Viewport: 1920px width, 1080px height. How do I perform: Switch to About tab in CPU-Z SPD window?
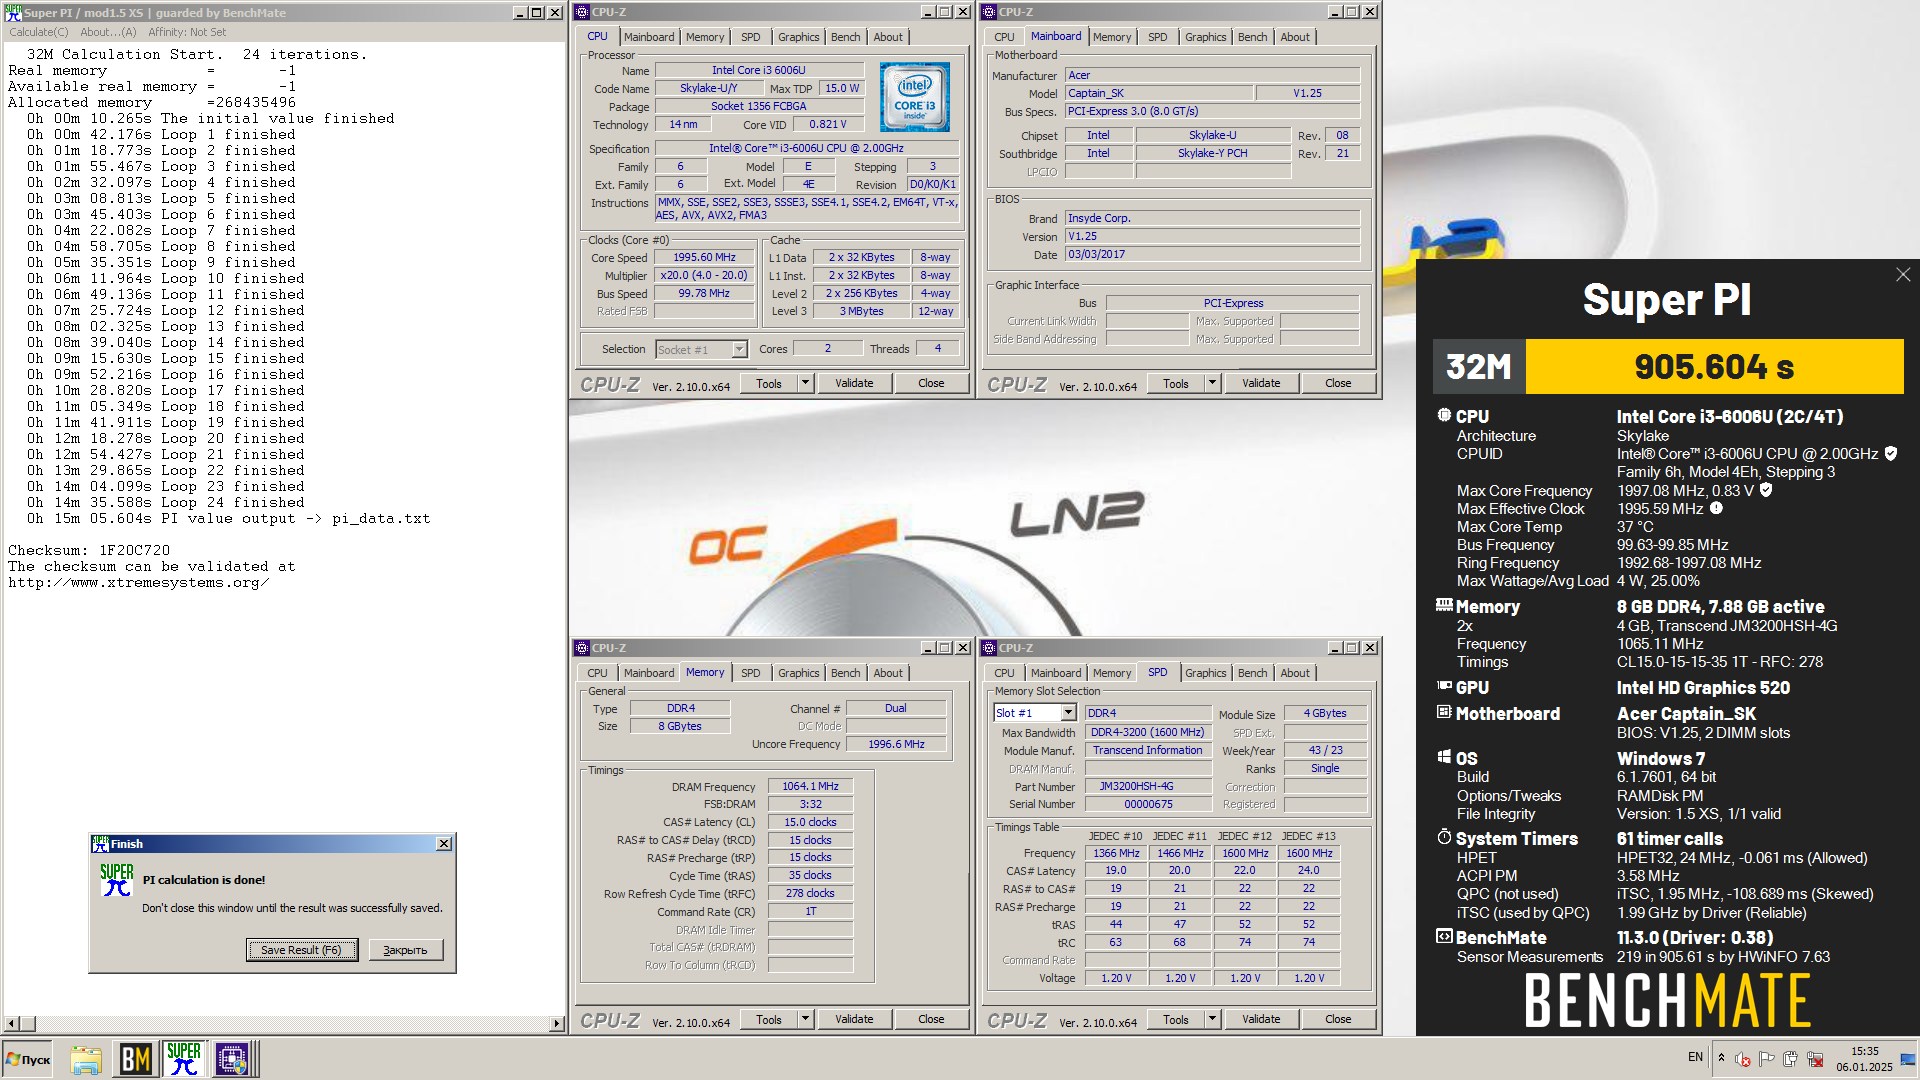1294,673
